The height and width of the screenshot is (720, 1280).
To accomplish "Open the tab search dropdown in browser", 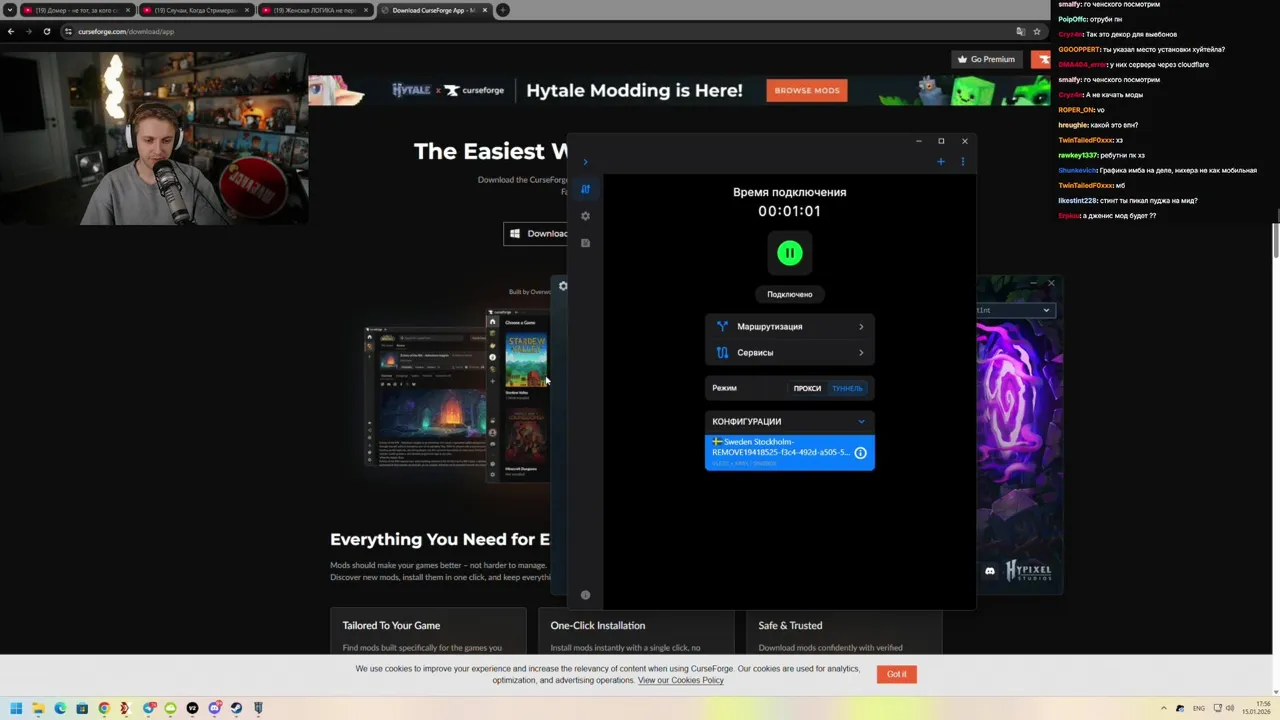I will tap(8, 10).
